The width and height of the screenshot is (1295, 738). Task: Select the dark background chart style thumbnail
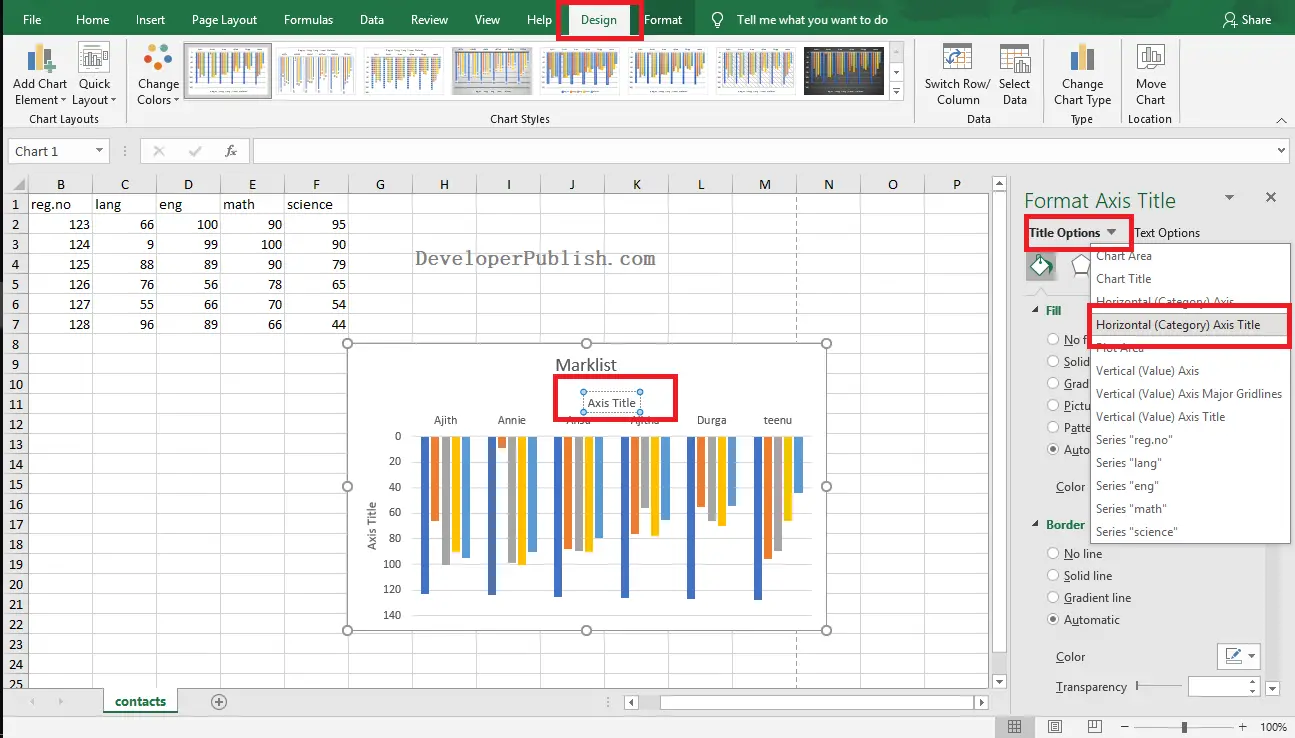pyautogui.click(x=845, y=71)
